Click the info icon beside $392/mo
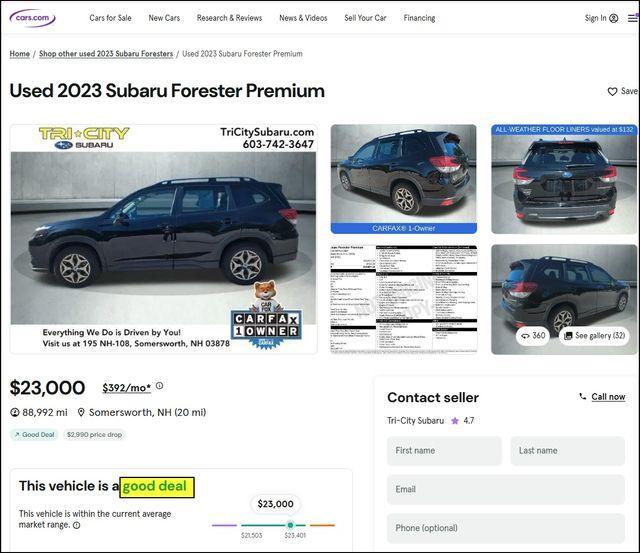This screenshot has height=553, width=640. click(x=160, y=386)
